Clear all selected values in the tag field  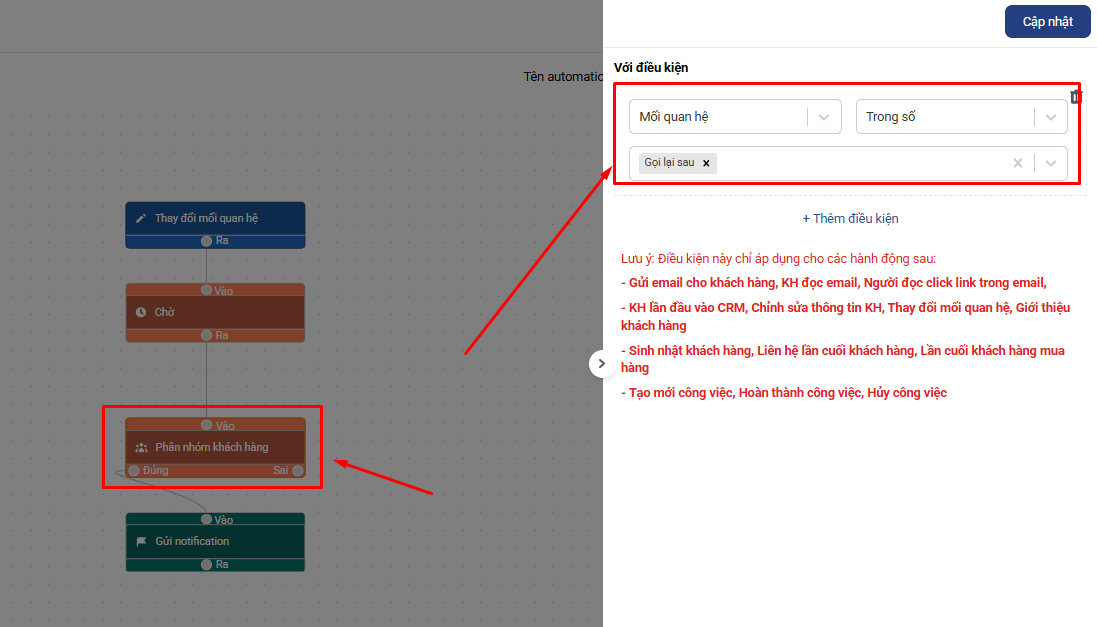pyautogui.click(x=1017, y=163)
